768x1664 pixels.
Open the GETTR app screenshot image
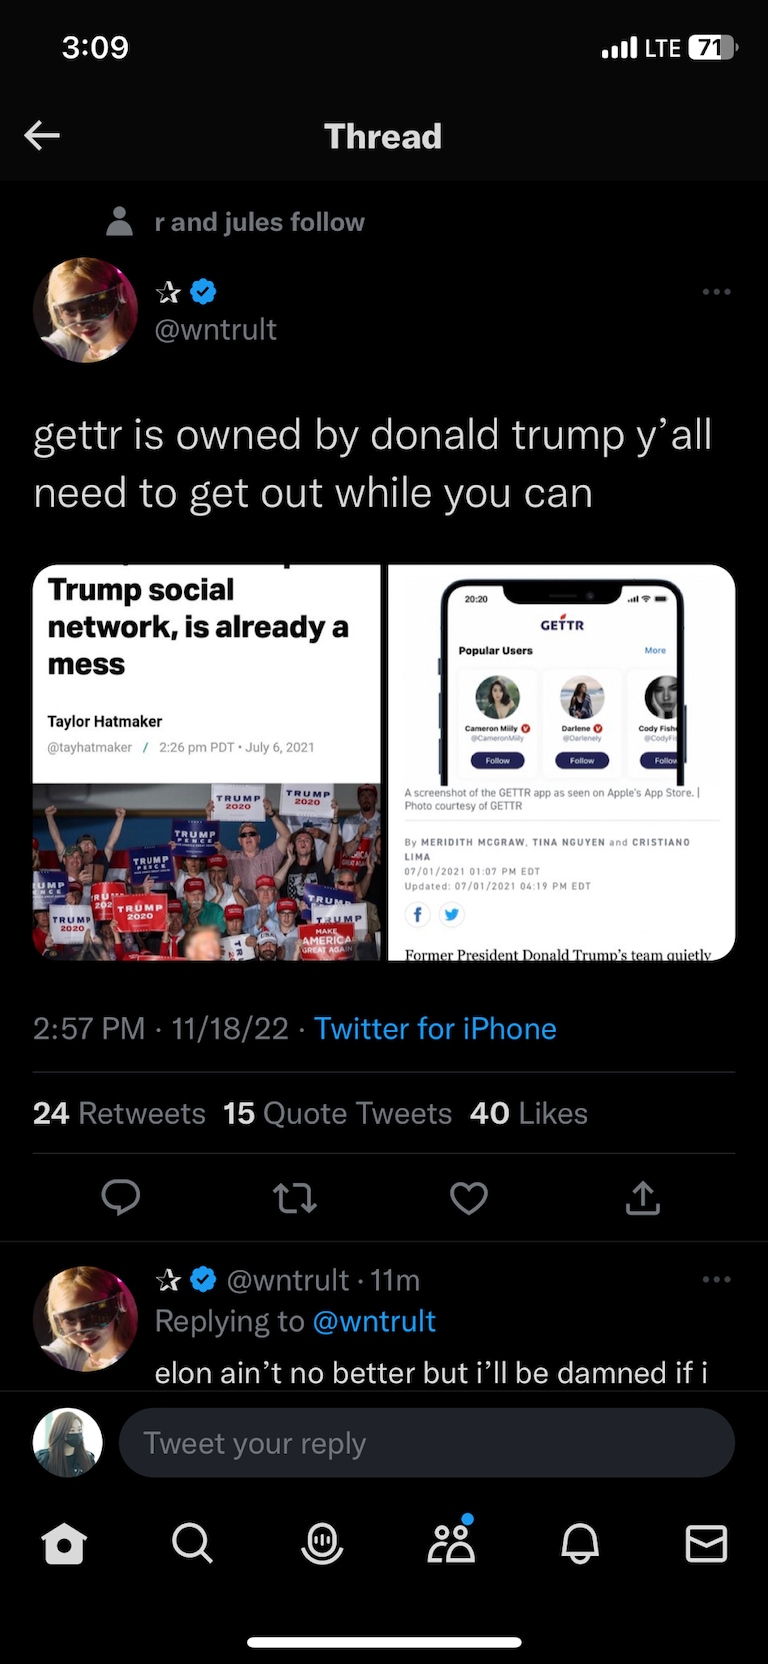(x=561, y=762)
